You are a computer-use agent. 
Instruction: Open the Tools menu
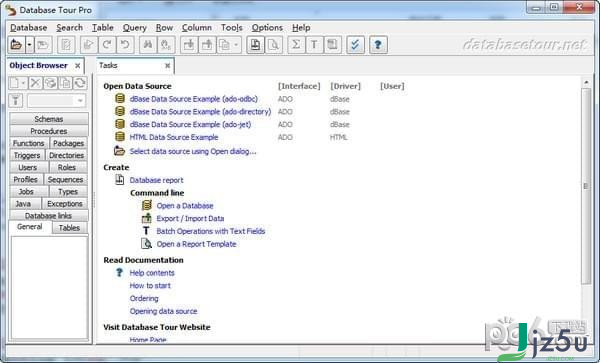click(232, 28)
